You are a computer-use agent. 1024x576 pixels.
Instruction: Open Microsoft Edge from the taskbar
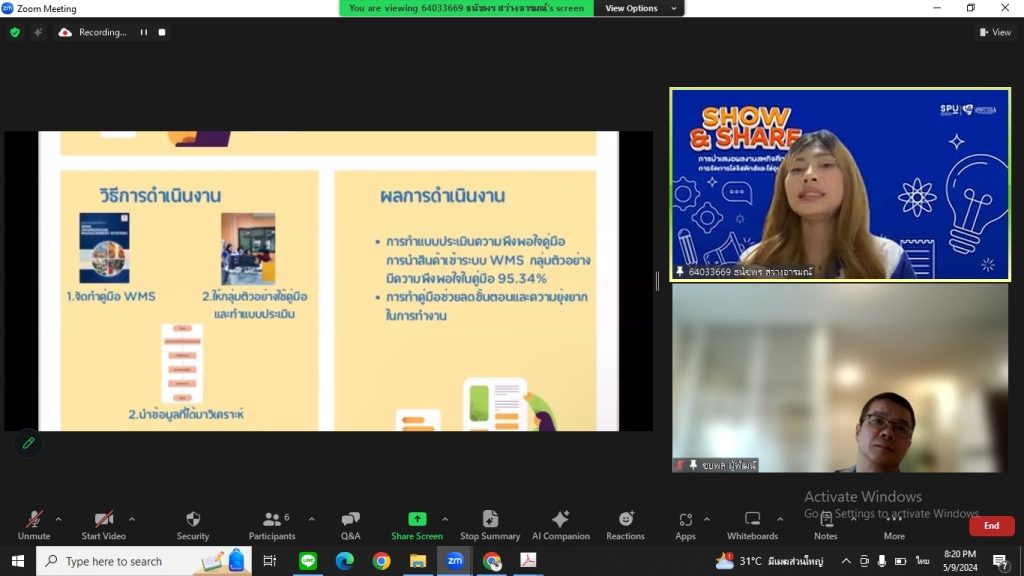(x=345, y=561)
